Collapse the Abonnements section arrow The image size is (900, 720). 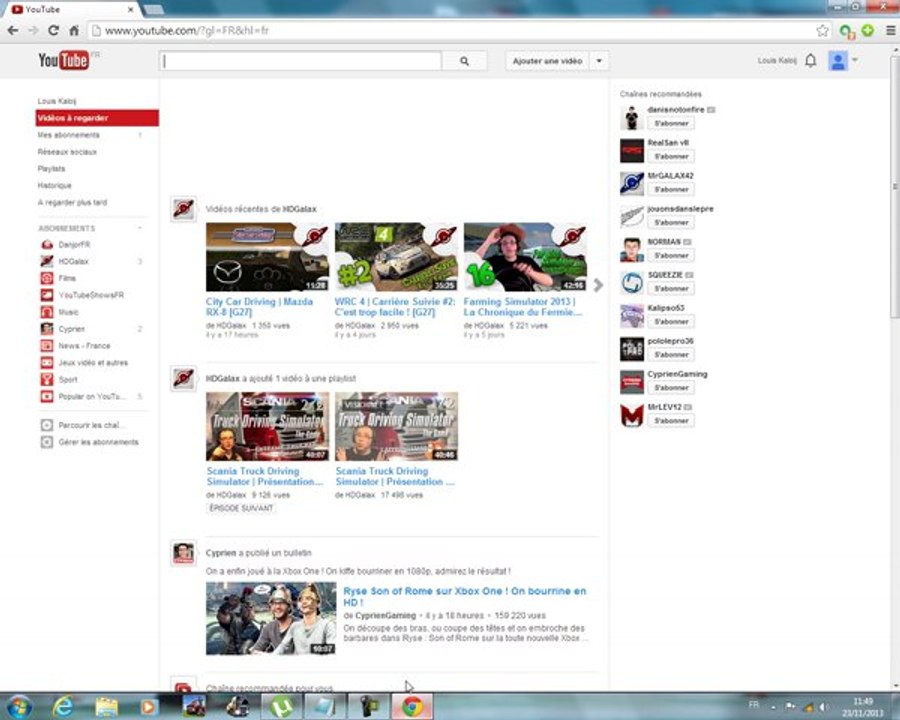[139, 228]
